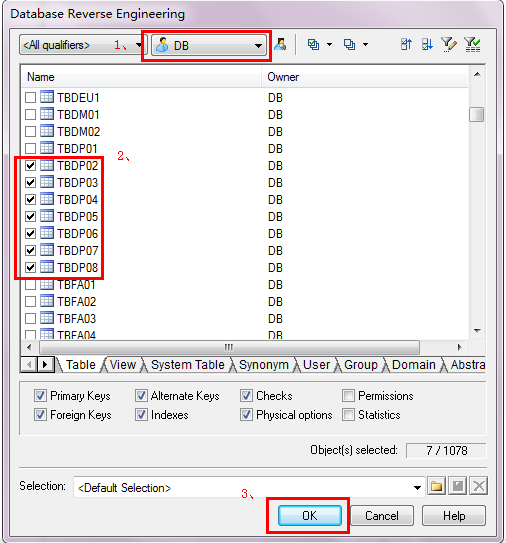This screenshot has width=506, height=543.
Task: Click the Cancel button
Action: click(382, 516)
